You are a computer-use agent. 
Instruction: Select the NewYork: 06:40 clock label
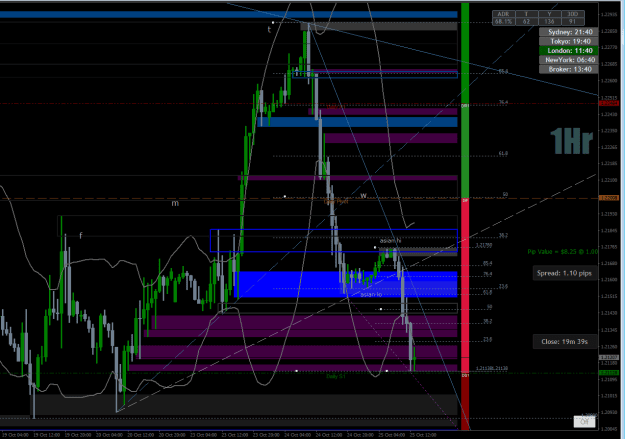(568, 60)
